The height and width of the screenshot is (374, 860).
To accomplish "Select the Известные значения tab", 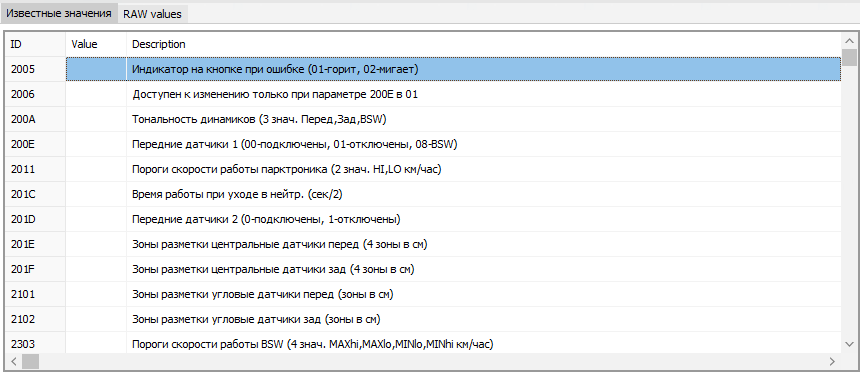I will tap(59, 14).
